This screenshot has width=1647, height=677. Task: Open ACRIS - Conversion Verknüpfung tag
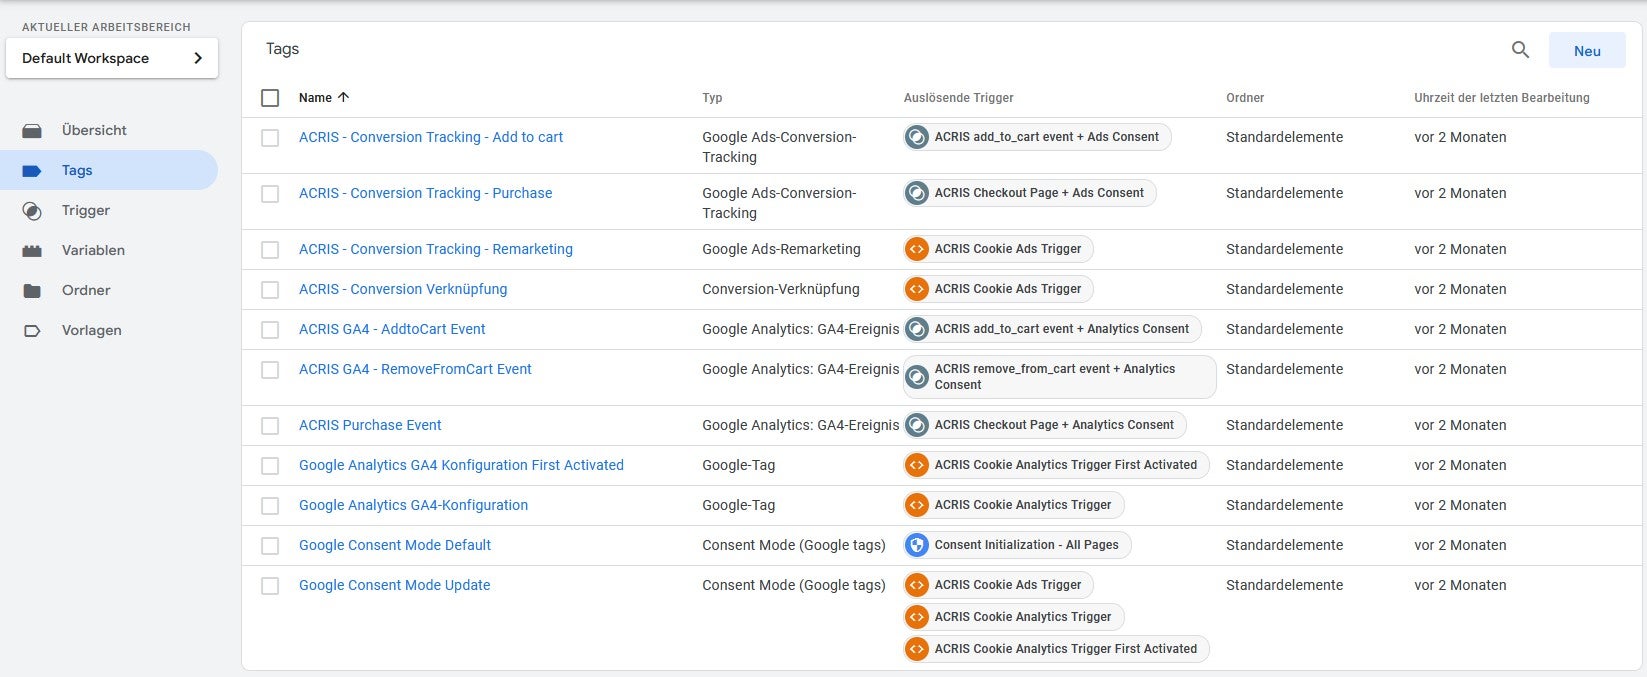(403, 289)
